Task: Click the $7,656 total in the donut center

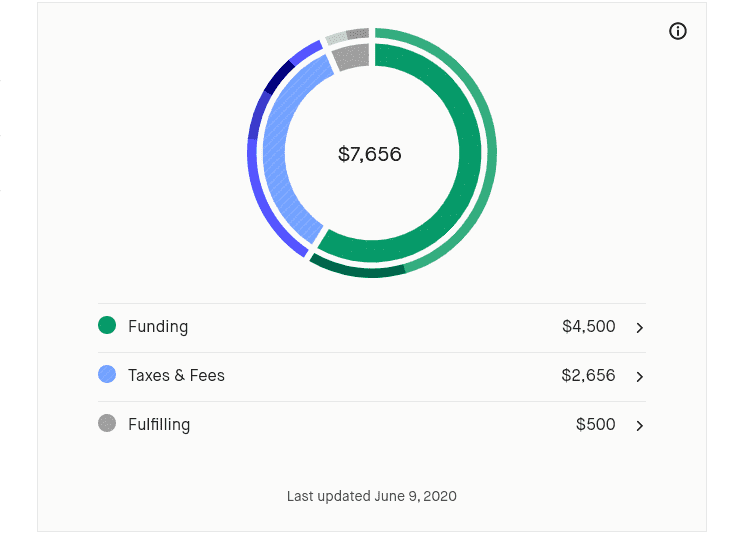Action: tap(369, 155)
